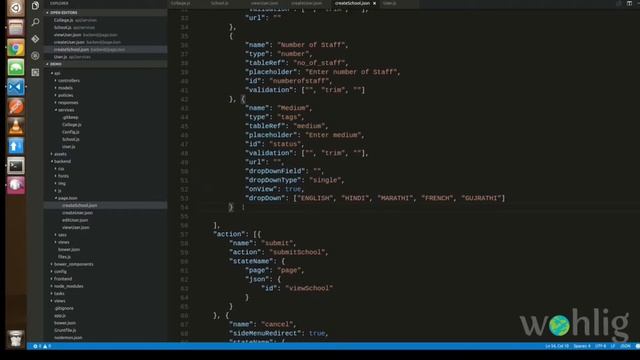This screenshot has height=360, width=640.
Task: Launch VLC media player from dock
Action: 16,127
